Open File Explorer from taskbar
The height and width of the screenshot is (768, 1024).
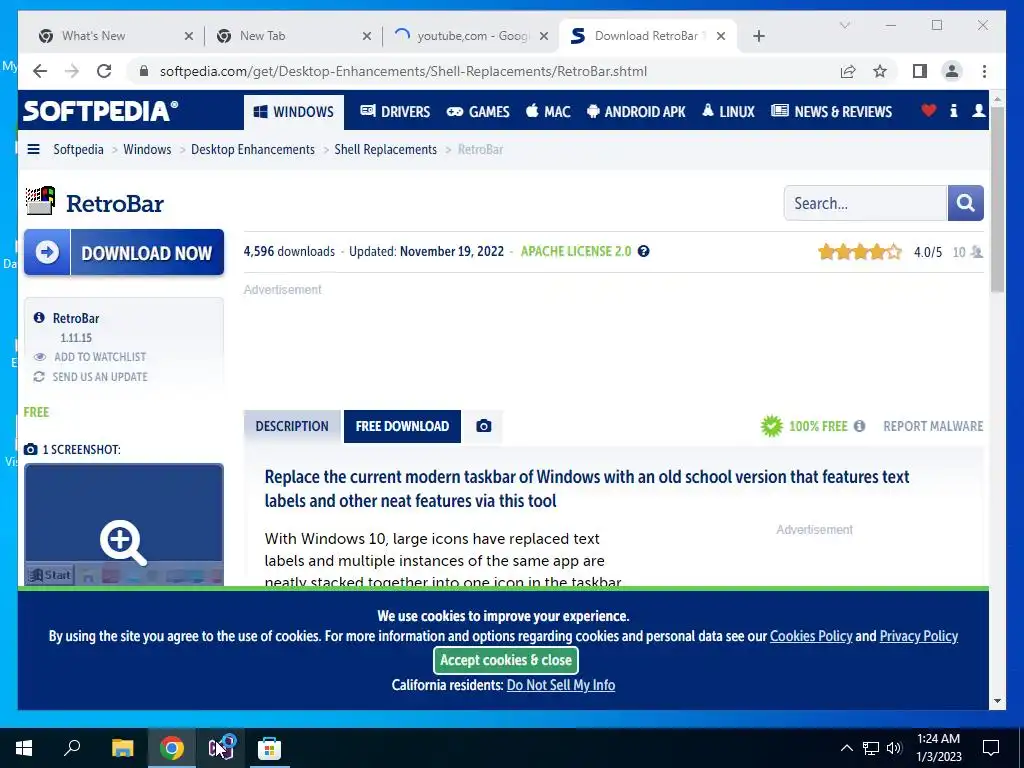tap(122, 748)
